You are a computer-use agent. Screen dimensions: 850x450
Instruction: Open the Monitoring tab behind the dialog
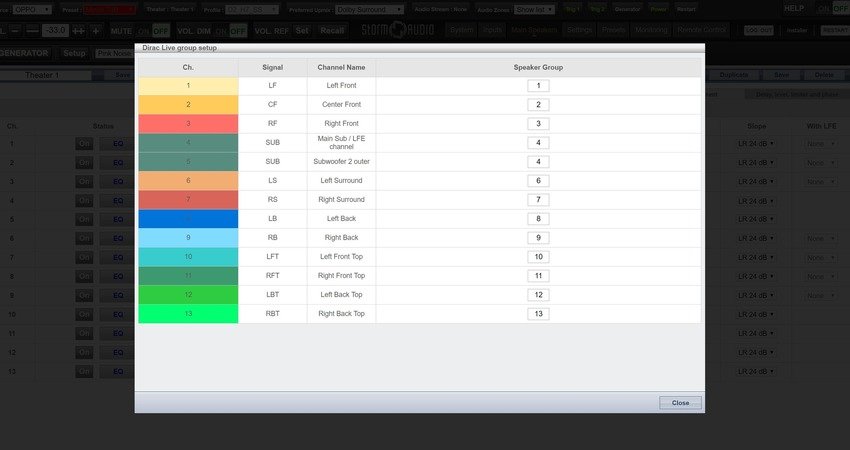[651, 30]
